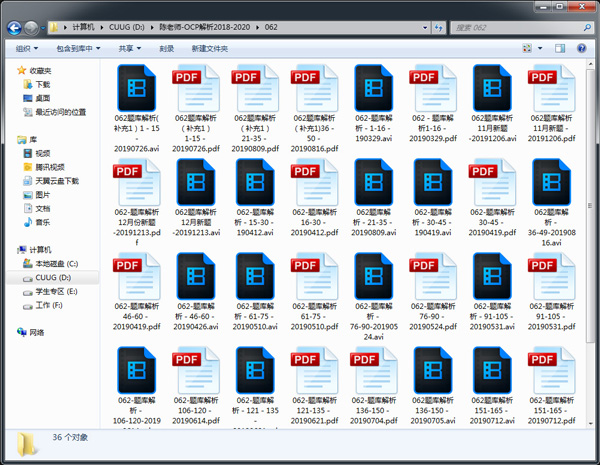Select video icon 30-45 190419.avi
The height and width of the screenshot is (465, 600).
coord(433,182)
